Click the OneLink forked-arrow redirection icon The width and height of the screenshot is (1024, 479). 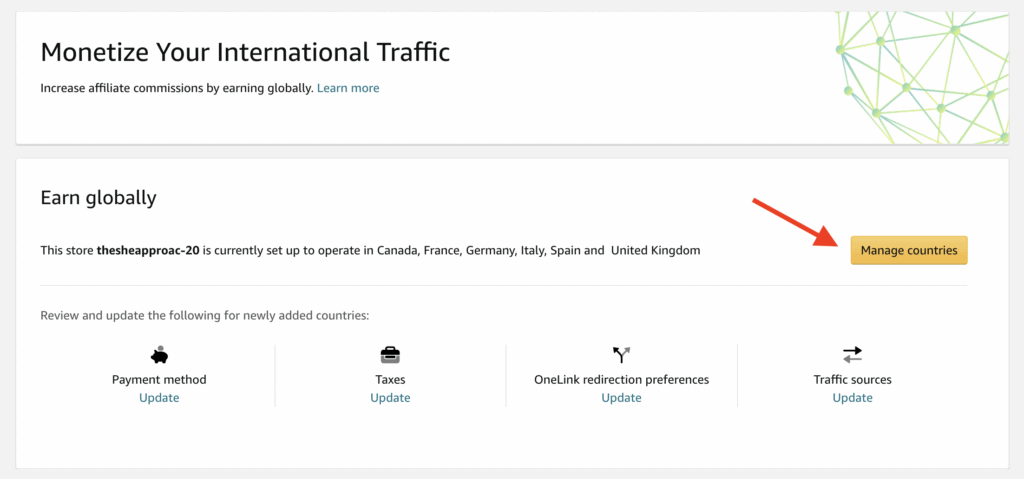coord(621,355)
